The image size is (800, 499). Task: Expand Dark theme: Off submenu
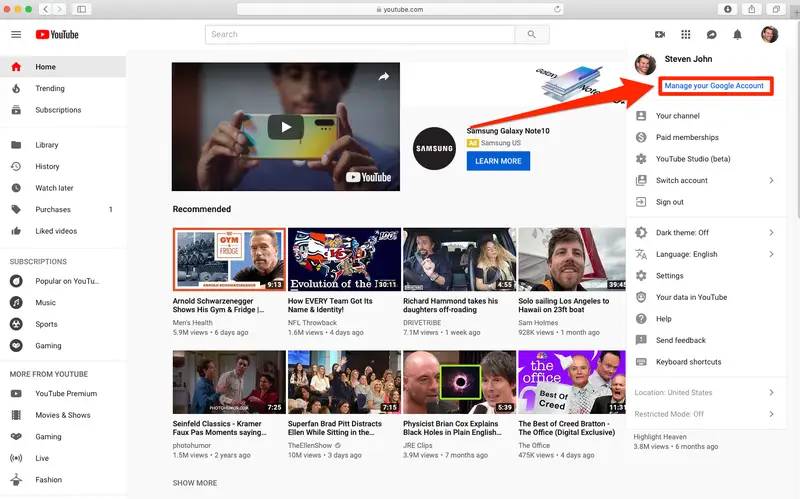pos(771,233)
